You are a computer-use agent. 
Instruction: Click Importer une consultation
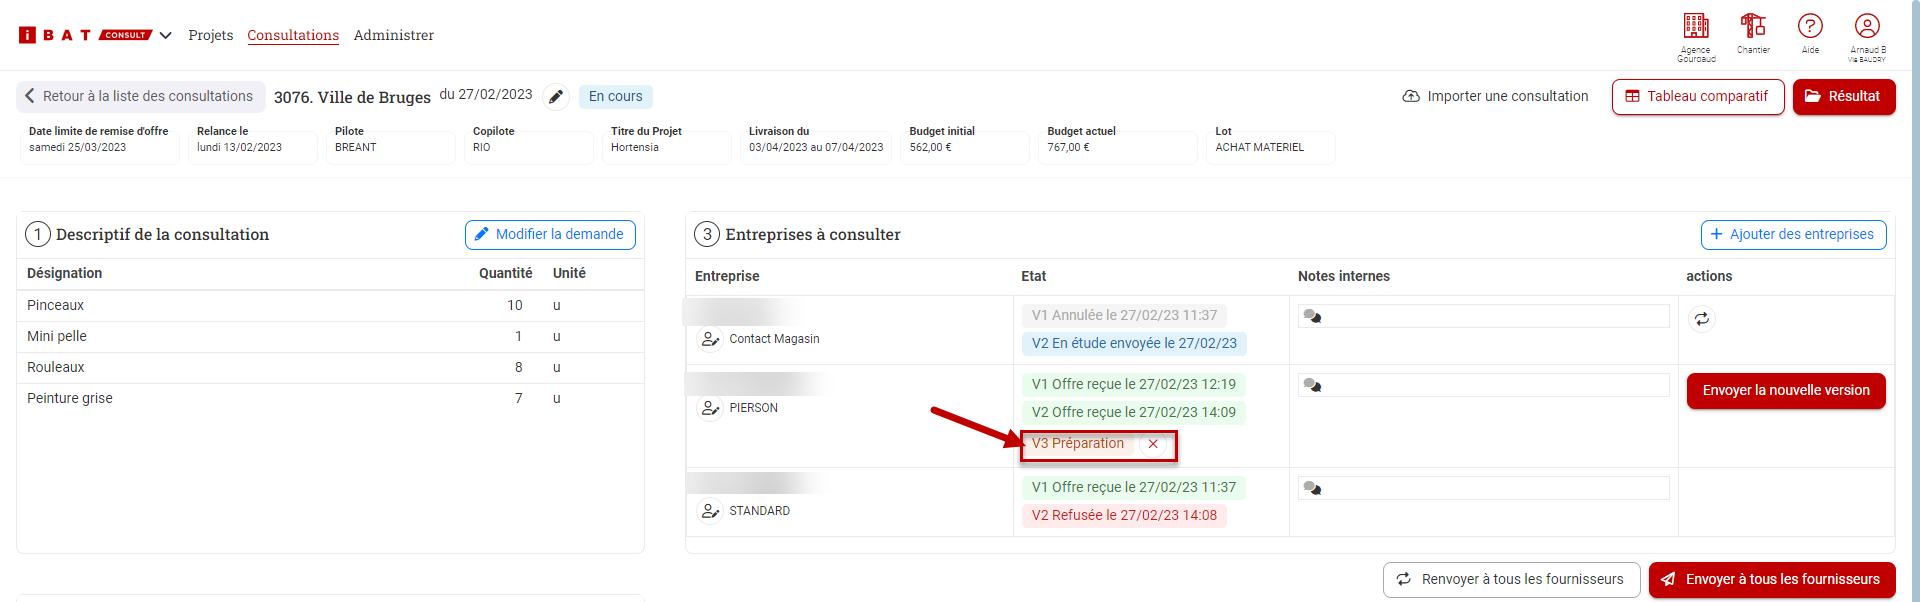[x=1495, y=96]
